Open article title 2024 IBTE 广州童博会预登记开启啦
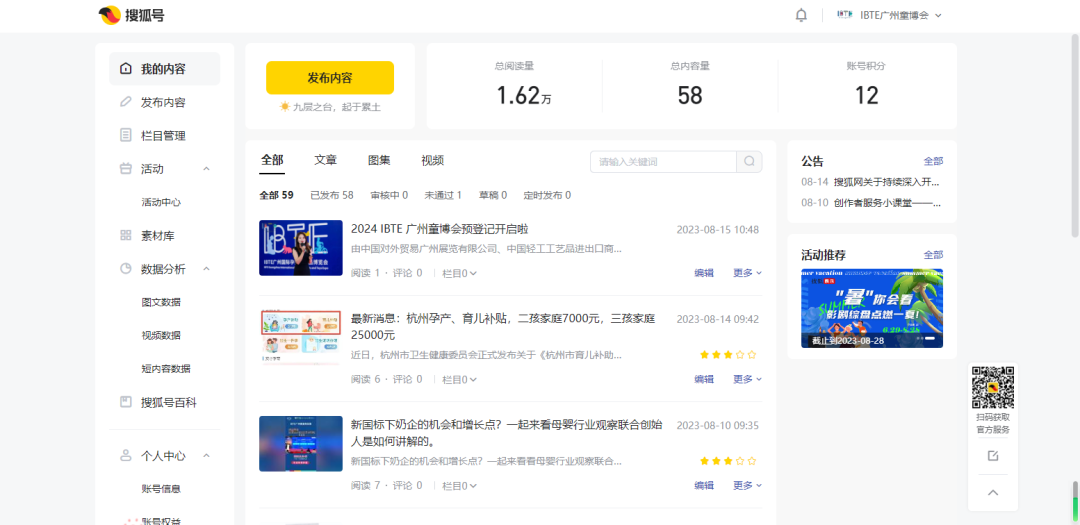 coord(439,229)
